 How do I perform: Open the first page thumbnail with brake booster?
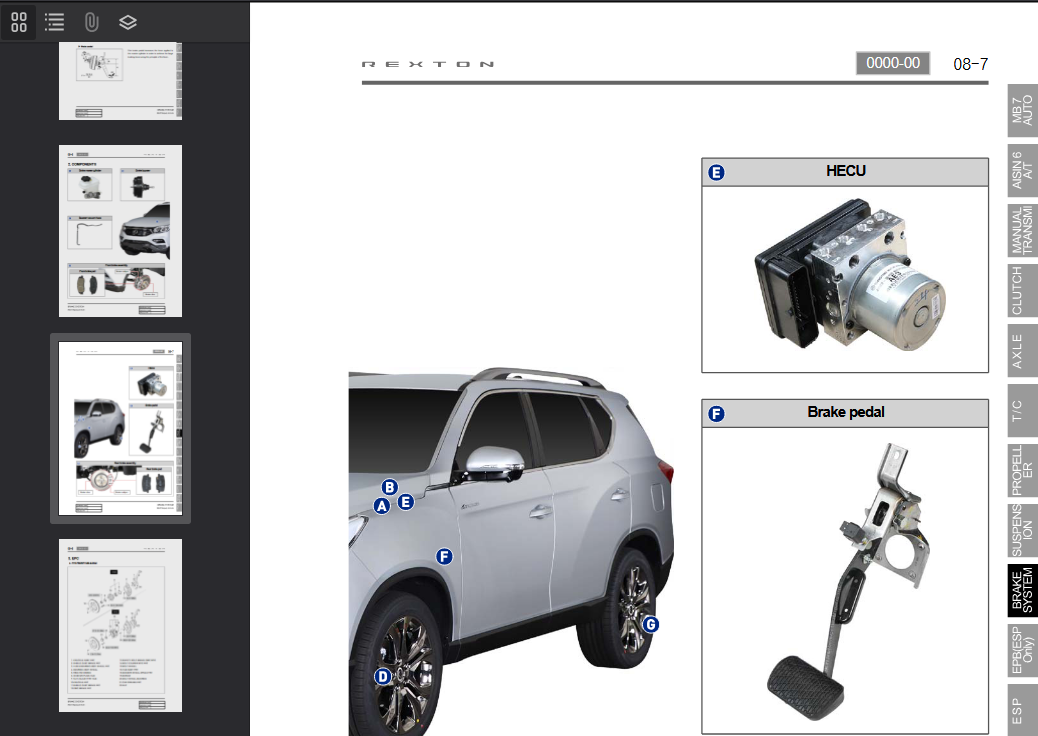(x=120, y=81)
